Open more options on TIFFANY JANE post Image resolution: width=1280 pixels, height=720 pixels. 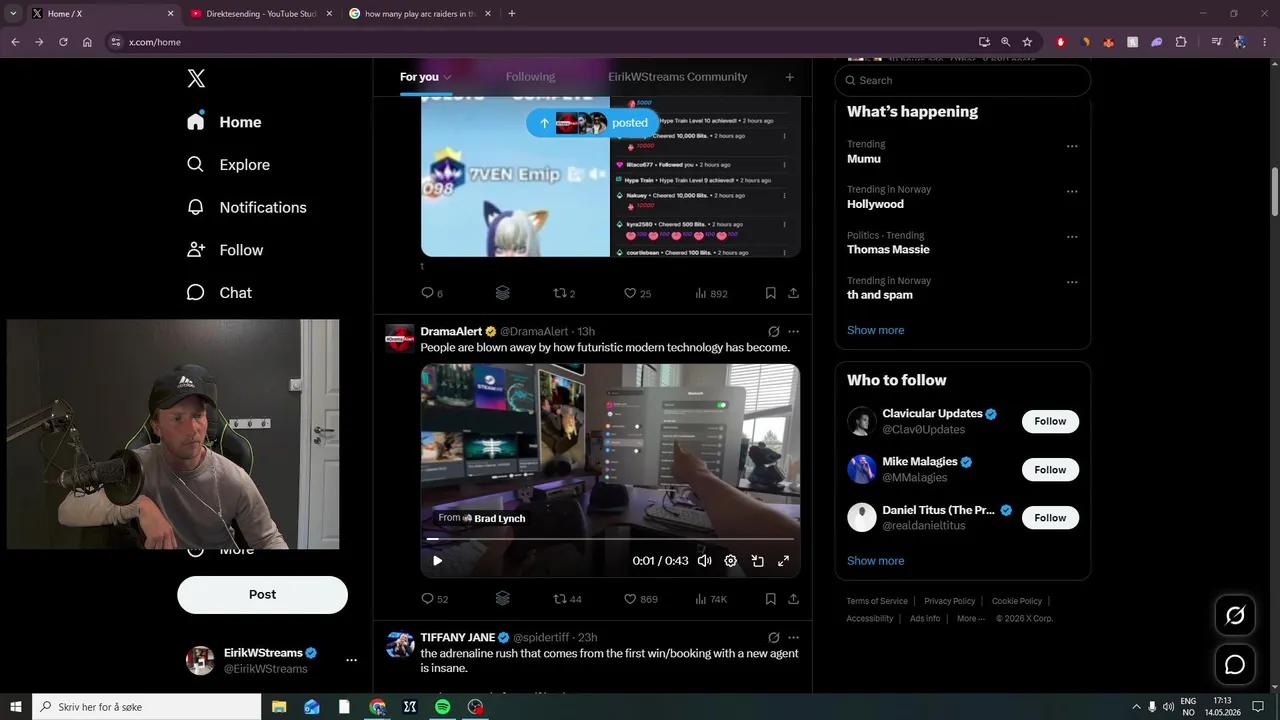coord(793,637)
